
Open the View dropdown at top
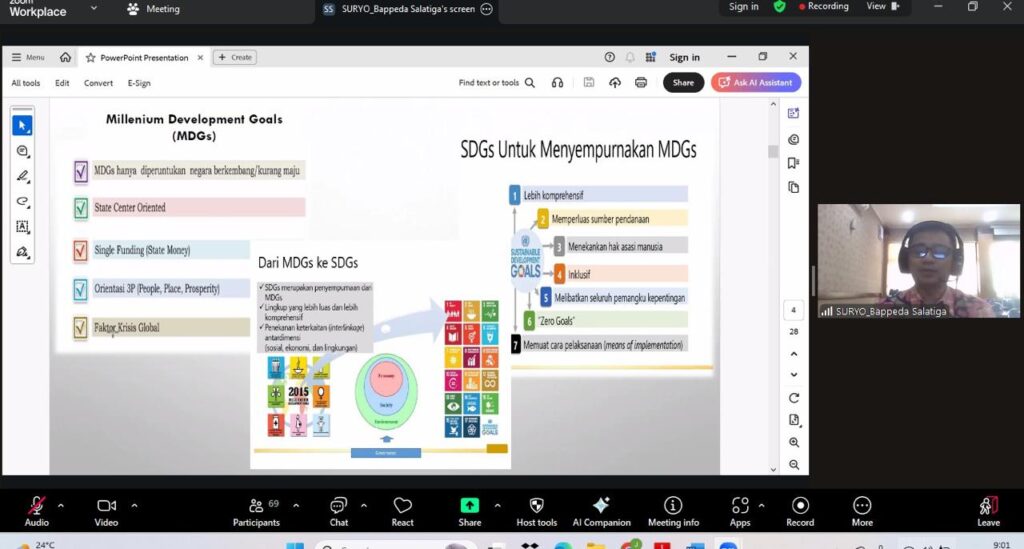881,7
